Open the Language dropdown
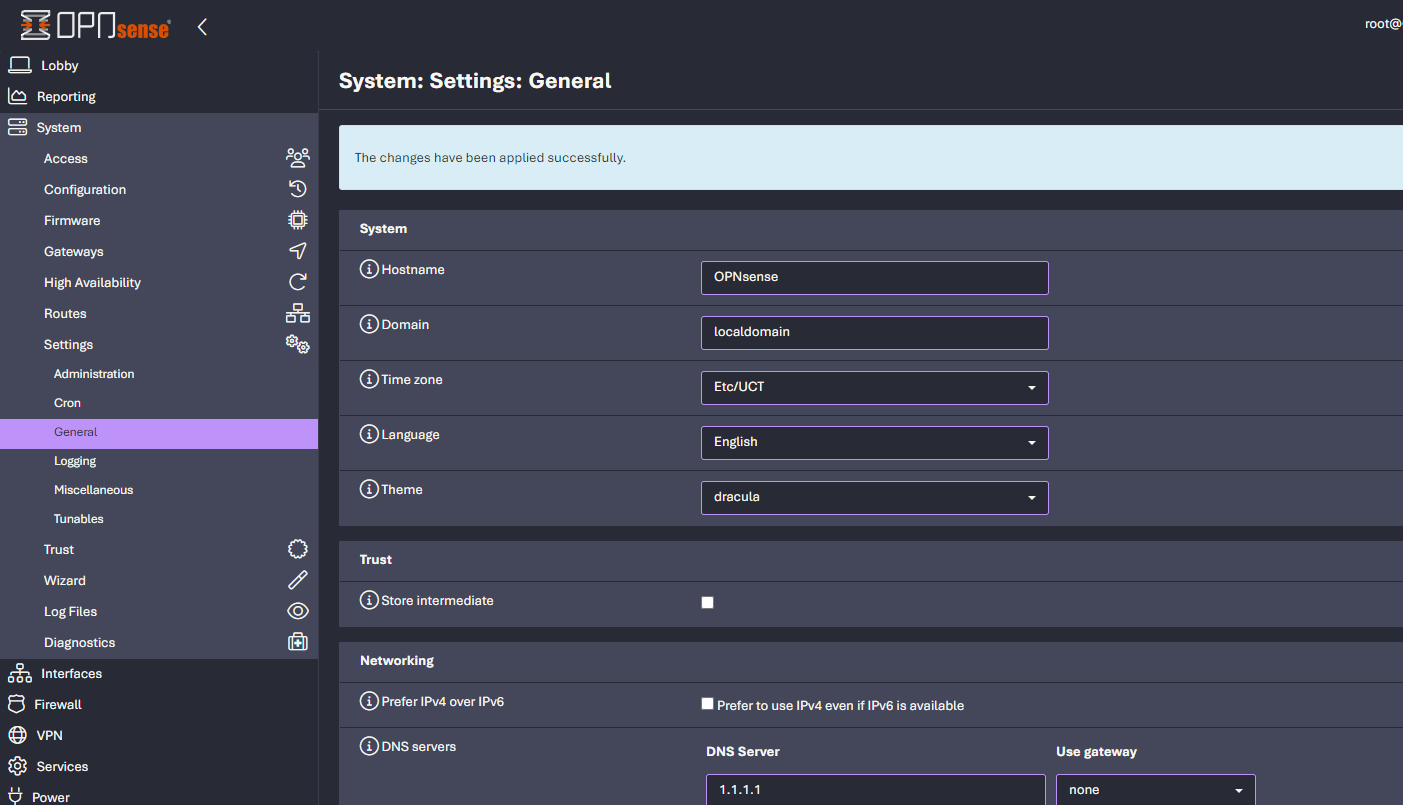 point(874,442)
